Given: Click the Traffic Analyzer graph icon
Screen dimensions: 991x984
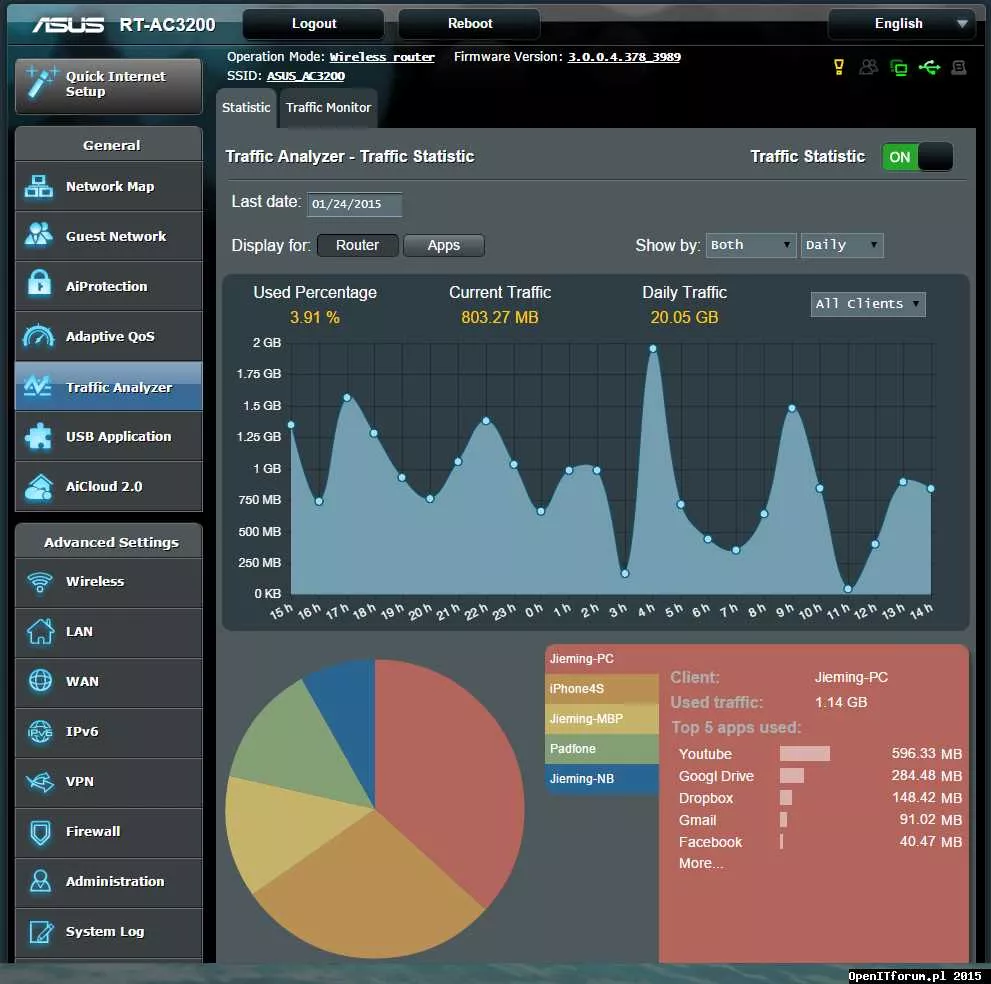Looking at the screenshot, I should pyautogui.click(x=38, y=386).
